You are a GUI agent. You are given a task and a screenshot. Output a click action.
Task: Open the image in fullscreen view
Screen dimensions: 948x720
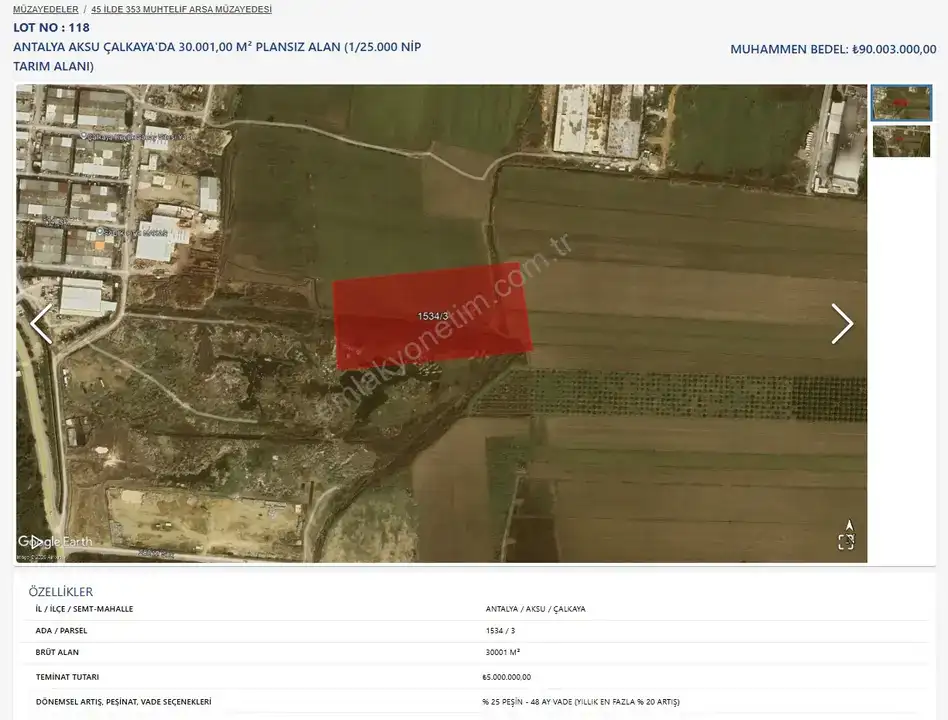846,542
